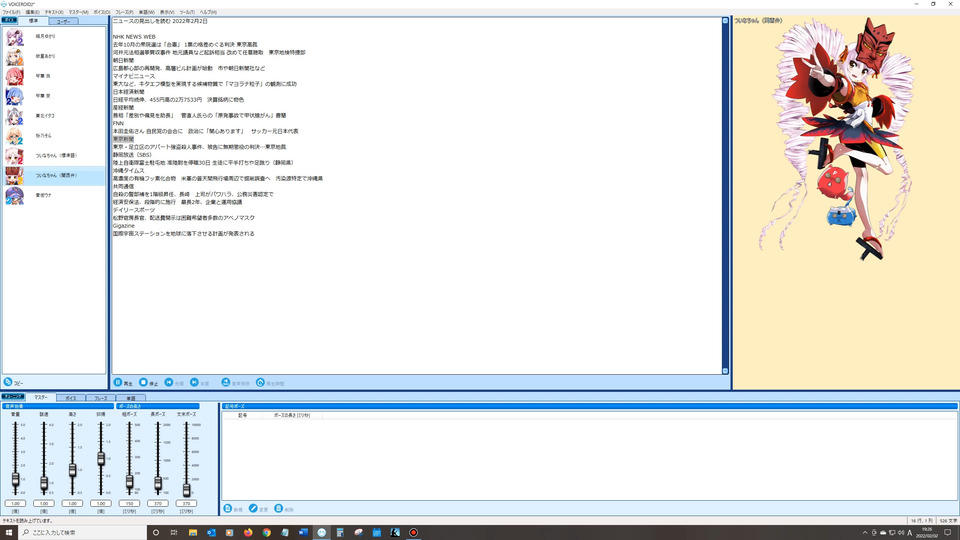Click the 文末ポーズ sentence-end pause slider handle
Screen dimensions: 960x540
(x=186, y=489)
